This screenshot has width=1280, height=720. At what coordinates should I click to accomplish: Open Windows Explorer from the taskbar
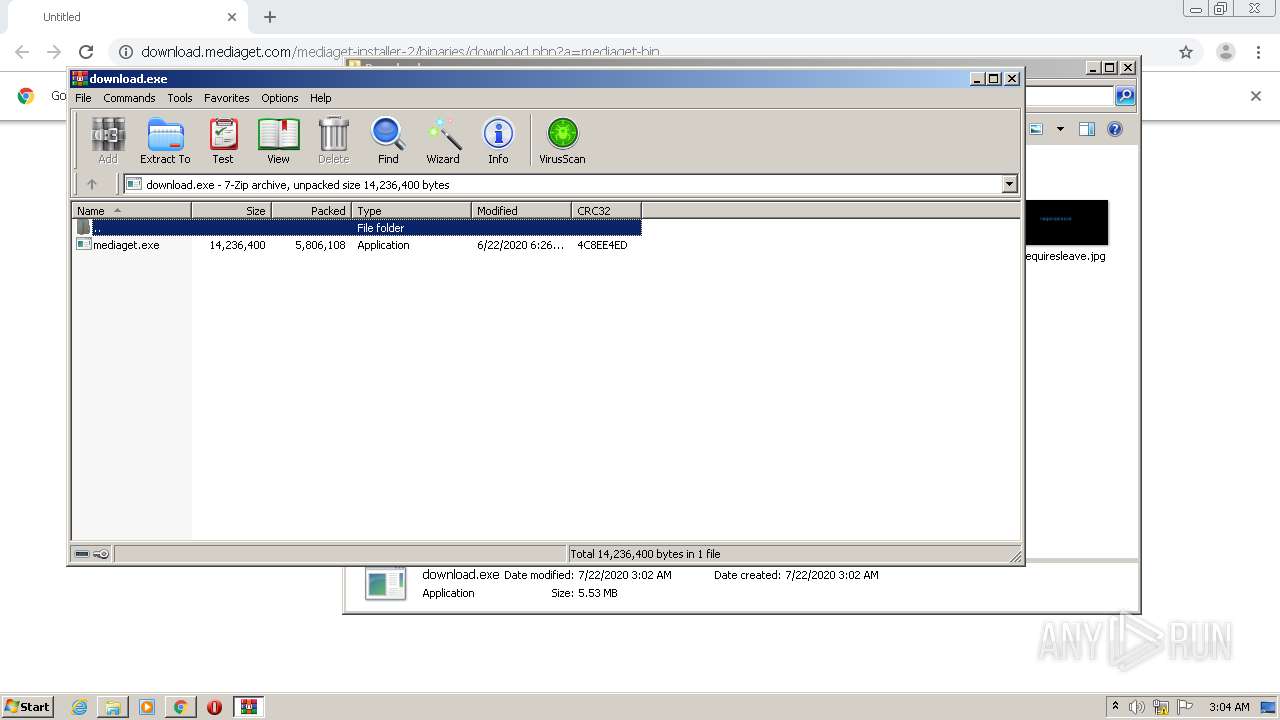pos(113,707)
